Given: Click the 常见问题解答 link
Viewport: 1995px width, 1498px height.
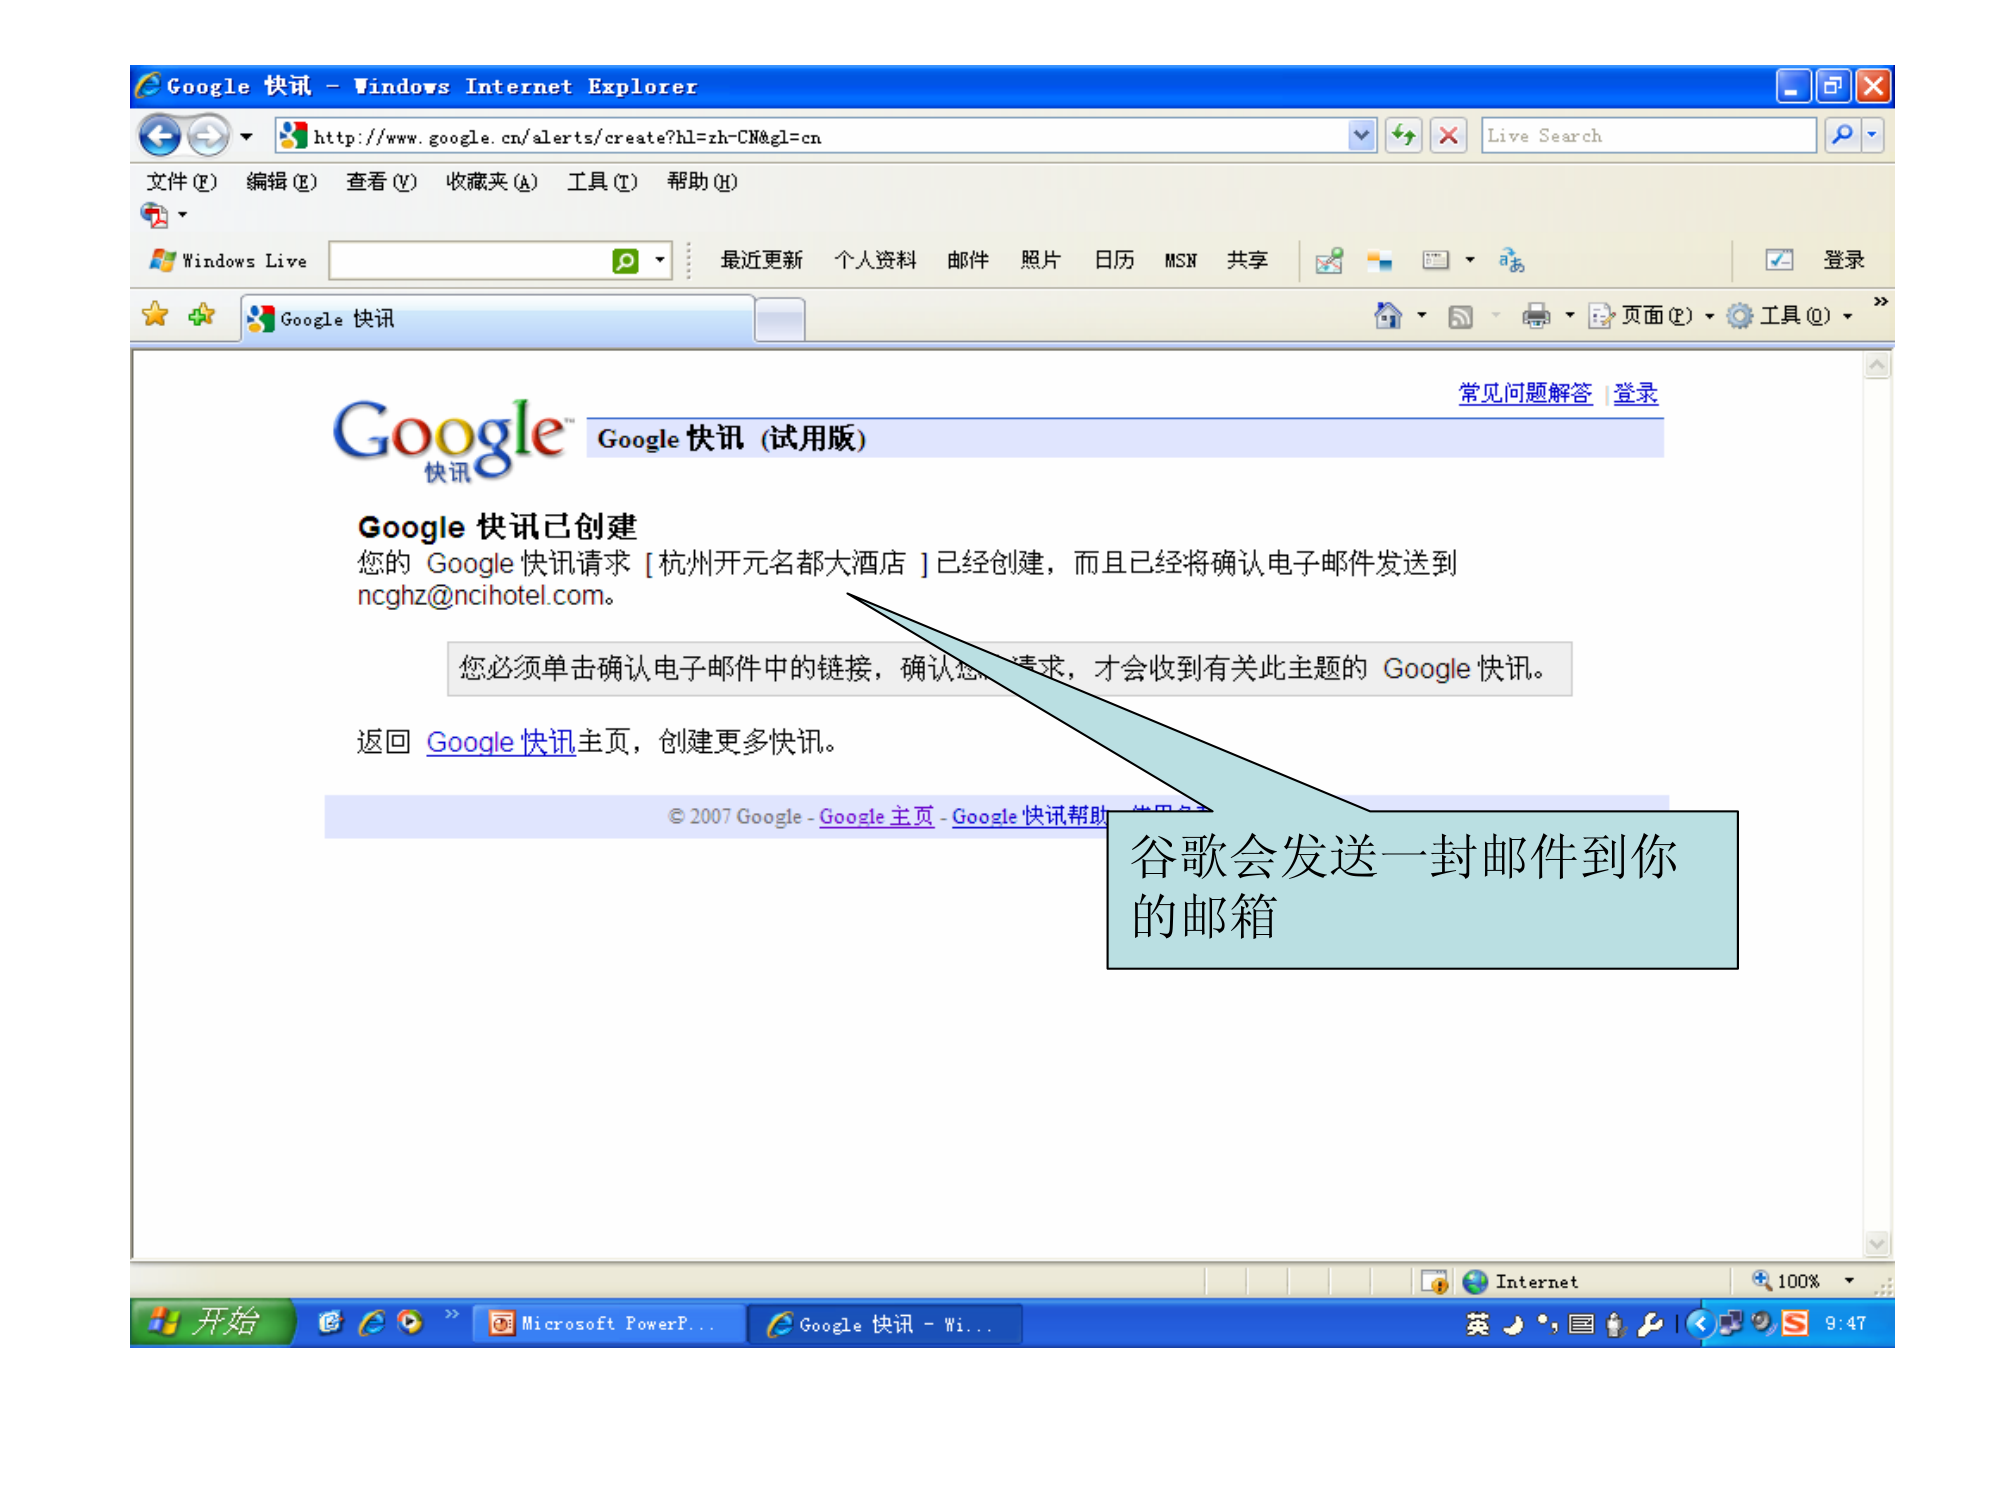Looking at the screenshot, I should (x=1524, y=394).
